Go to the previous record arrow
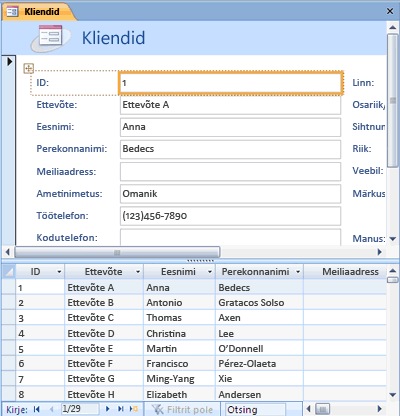The width and height of the screenshot is (400, 416). point(51,409)
